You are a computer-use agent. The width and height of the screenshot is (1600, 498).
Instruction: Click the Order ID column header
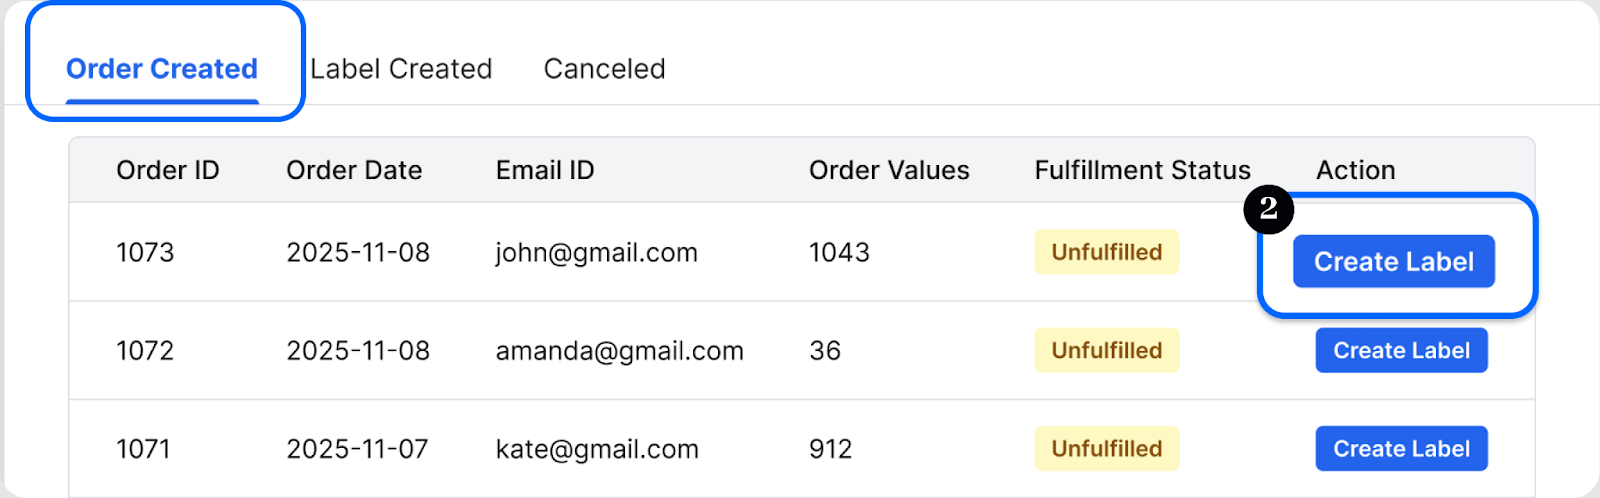pyautogui.click(x=168, y=170)
